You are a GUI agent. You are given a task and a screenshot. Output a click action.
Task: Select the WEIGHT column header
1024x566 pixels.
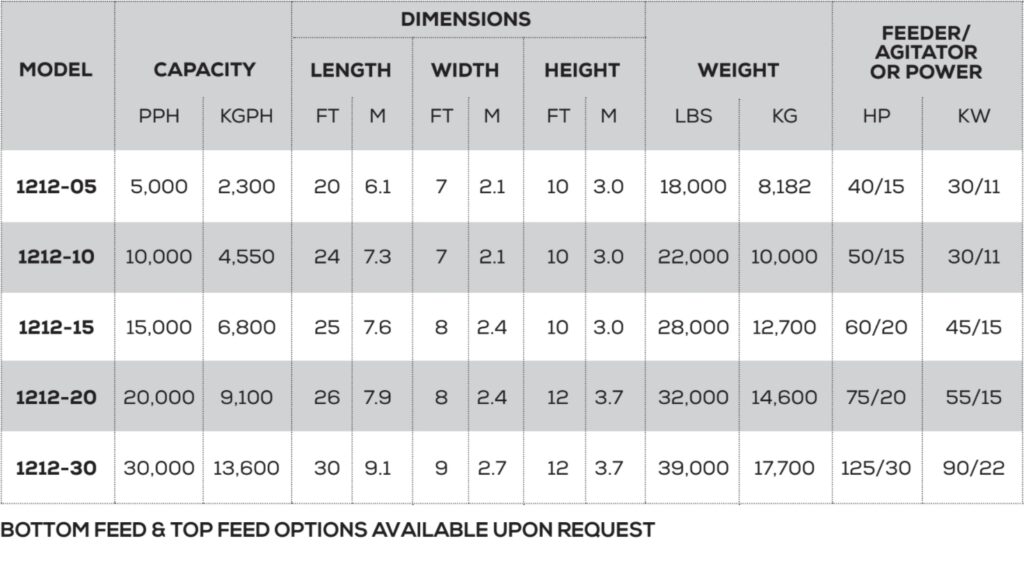click(738, 70)
